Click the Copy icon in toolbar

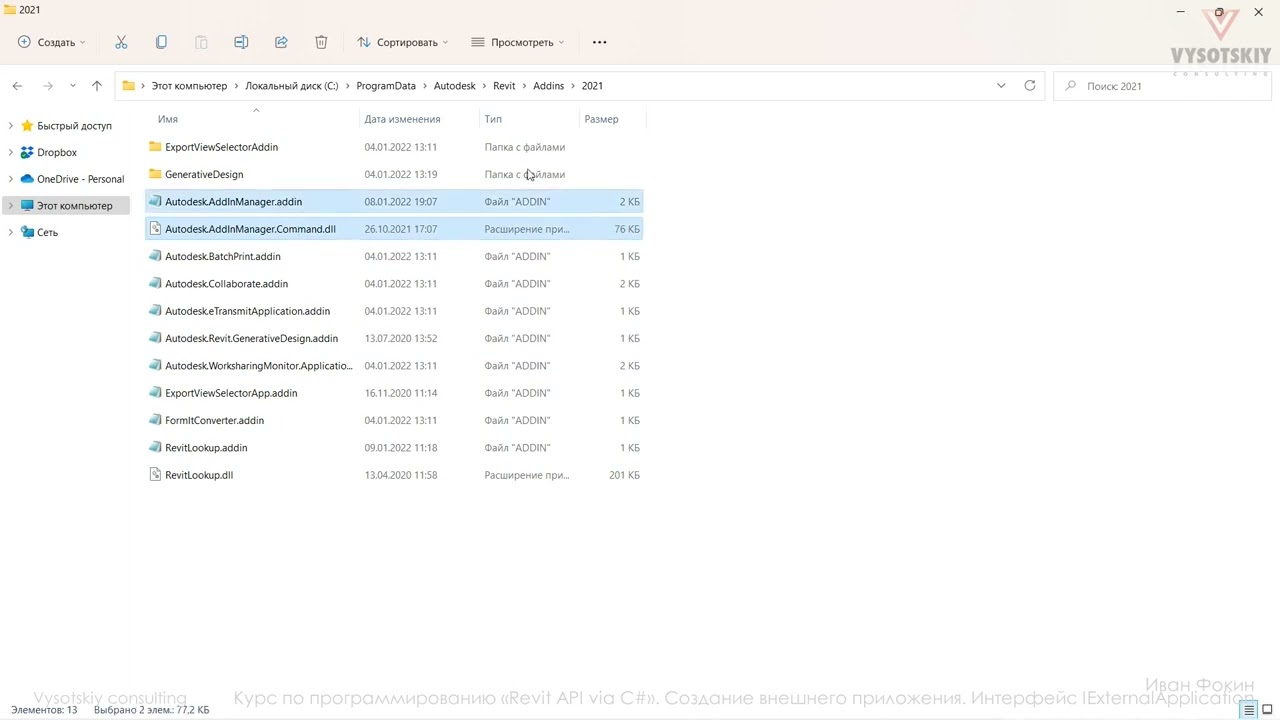[x=161, y=42]
